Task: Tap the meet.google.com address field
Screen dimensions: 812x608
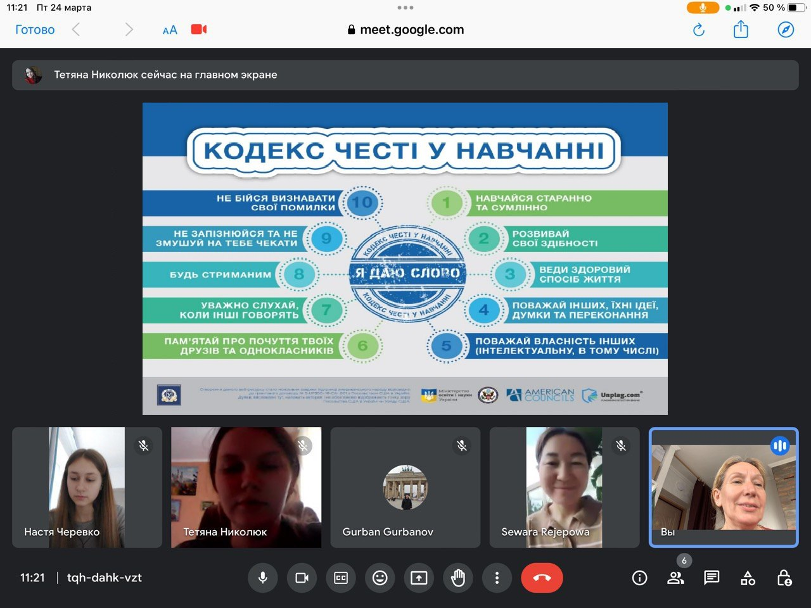Action: [x=405, y=30]
